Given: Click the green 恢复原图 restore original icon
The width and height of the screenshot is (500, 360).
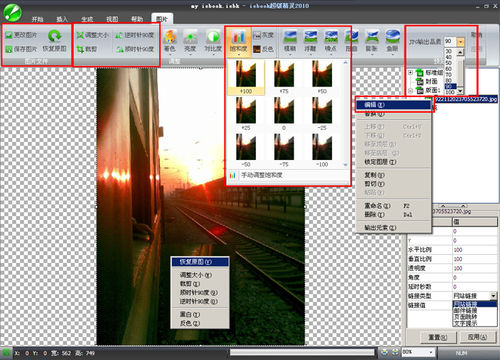Looking at the screenshot, I should (54, 36).
